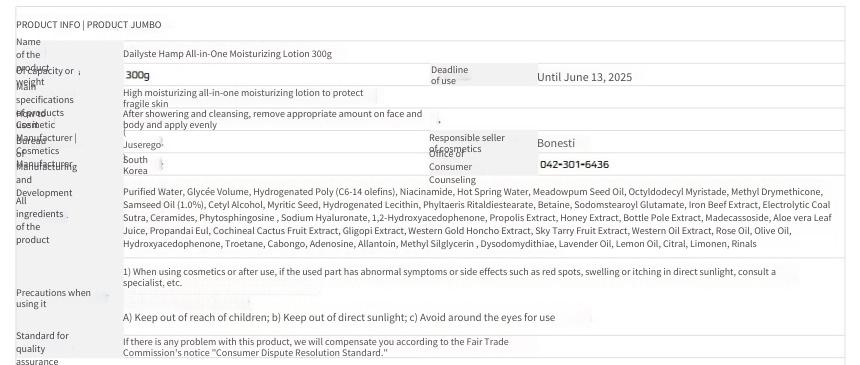
Task: Click the ingredients list starting Purified Water
Action: 477,218
